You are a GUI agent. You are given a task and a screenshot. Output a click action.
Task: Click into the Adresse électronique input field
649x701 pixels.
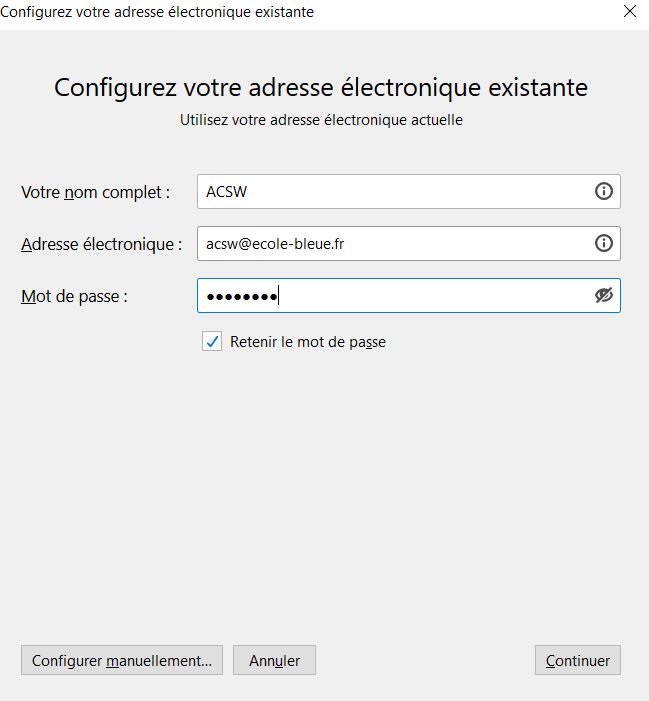tap(409, 243)
